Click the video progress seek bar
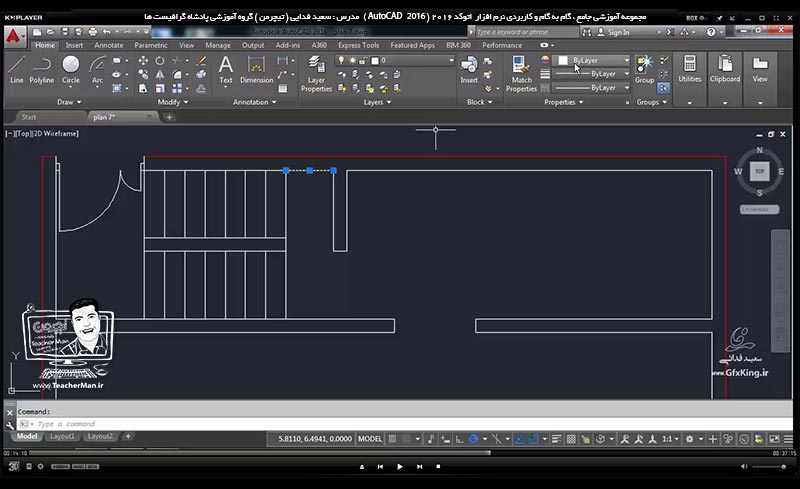 coord(399,453)
